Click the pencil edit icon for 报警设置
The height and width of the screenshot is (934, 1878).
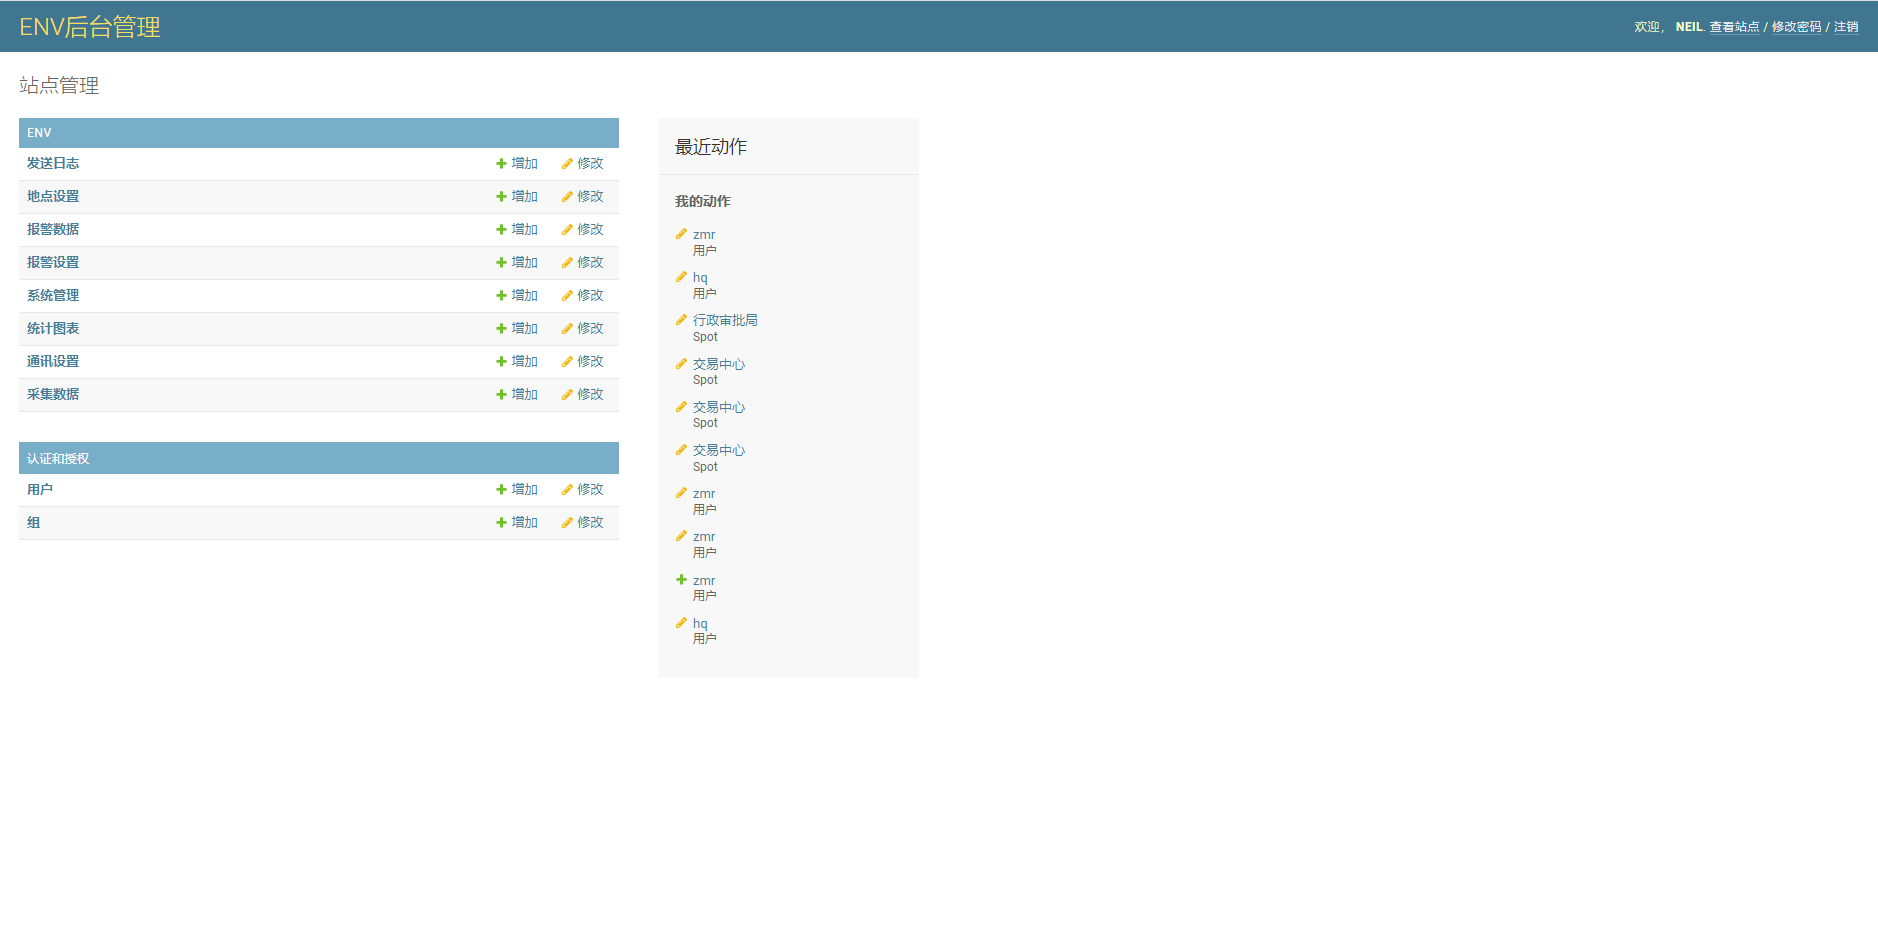pos(567,263)
